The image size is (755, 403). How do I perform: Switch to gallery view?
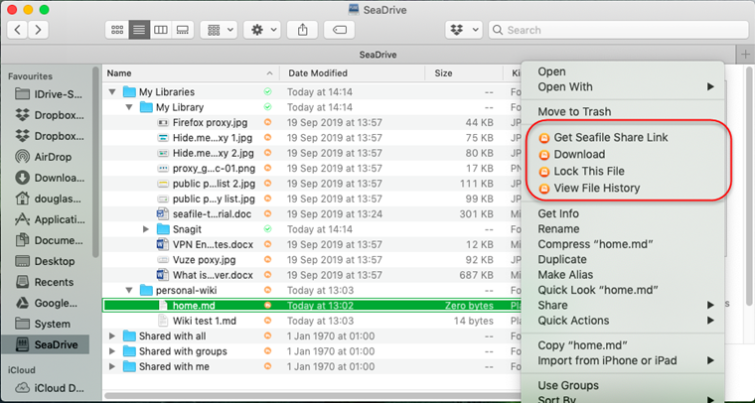pyautogui.click(x=183, y=30)
